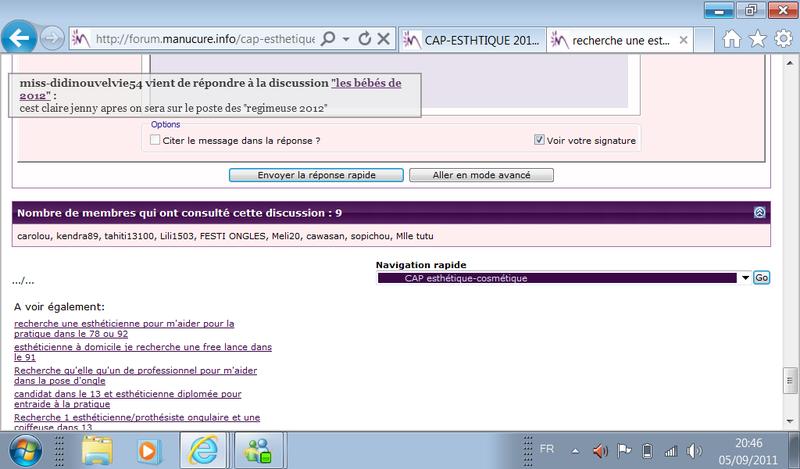Uncheck the 'Voir votre signature' checkbox
This screenshot has height=469, width=800.
(x=540, y=141)
